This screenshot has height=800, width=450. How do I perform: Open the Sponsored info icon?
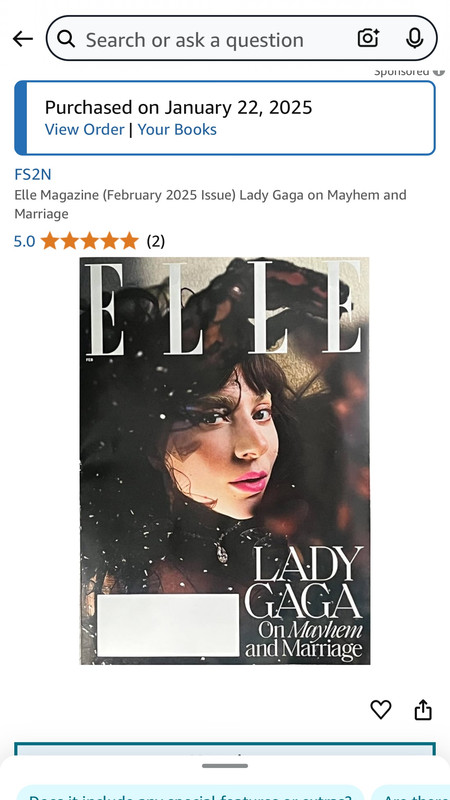[439, 72]
